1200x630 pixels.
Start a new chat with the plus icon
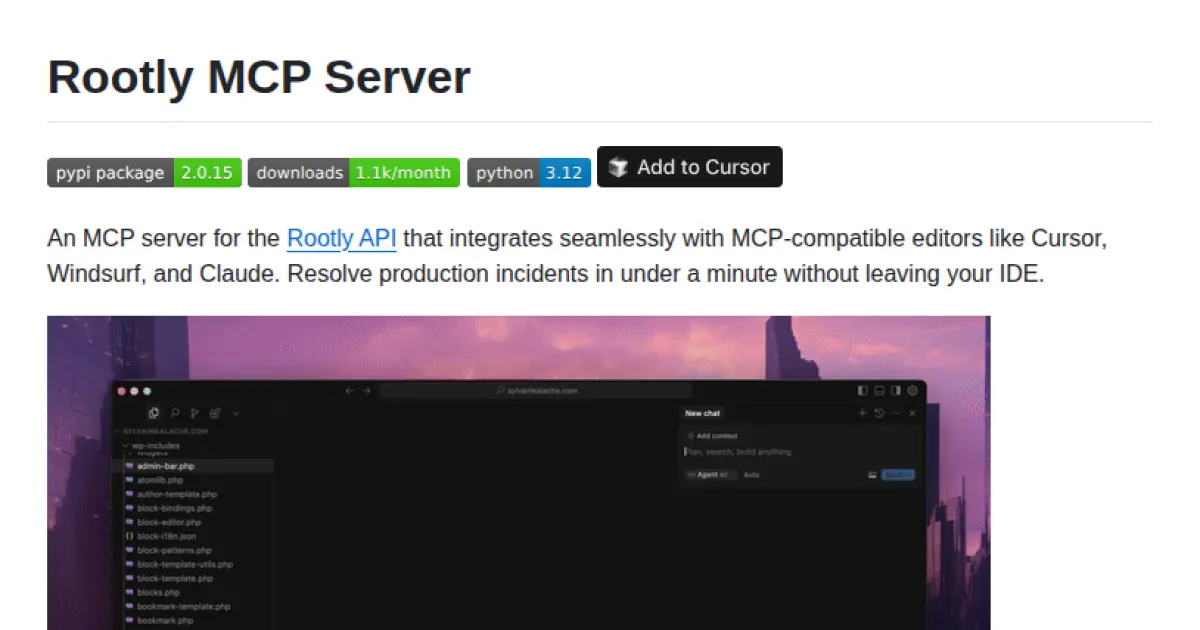862,413
